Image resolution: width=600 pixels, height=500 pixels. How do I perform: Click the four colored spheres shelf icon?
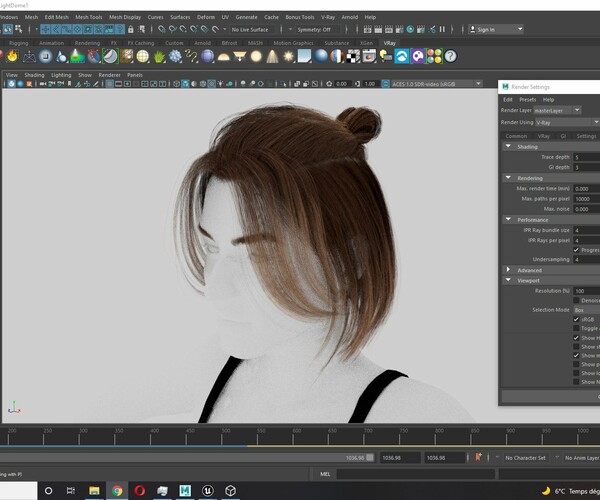pos(434,56)
